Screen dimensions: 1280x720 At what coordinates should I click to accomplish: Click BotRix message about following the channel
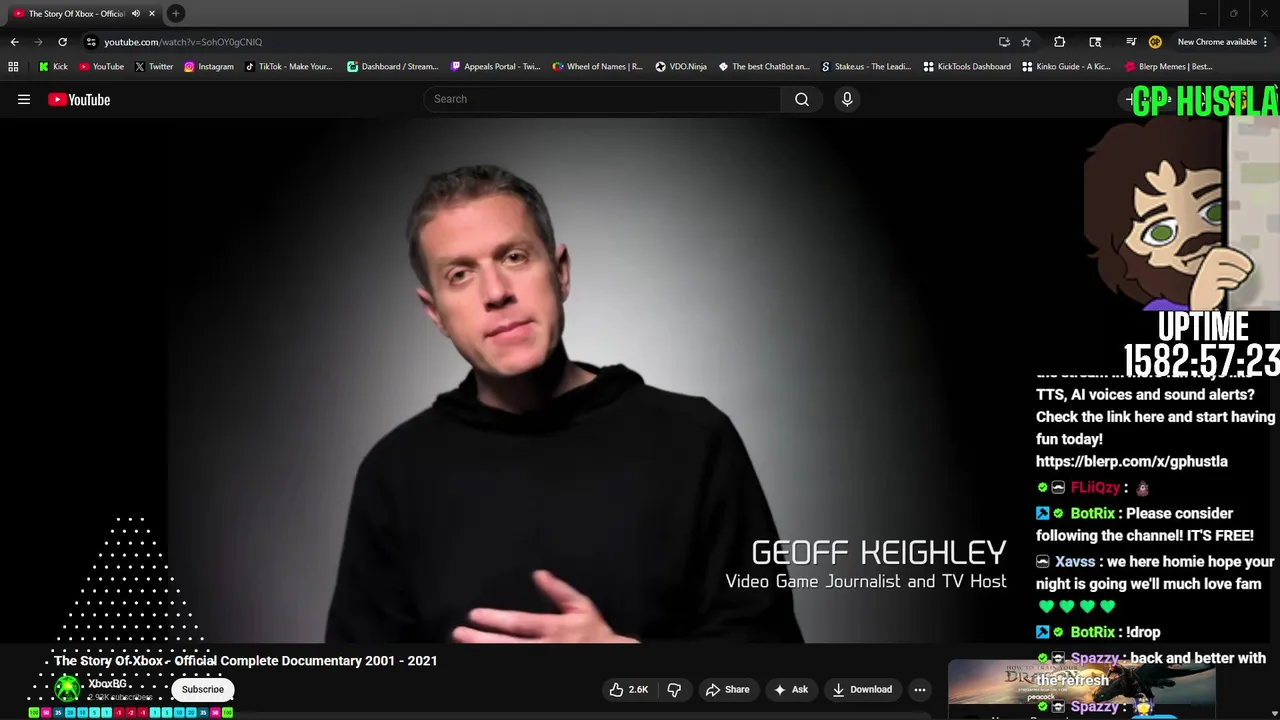click(x=1145, y=524)
